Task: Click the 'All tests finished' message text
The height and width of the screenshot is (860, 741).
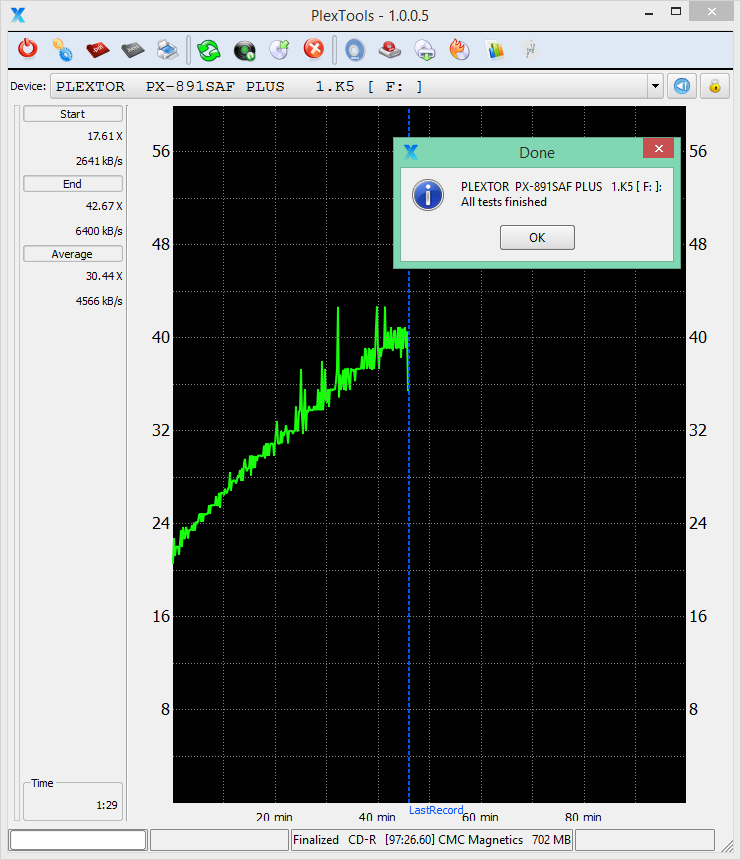Action: pos(504,202)
